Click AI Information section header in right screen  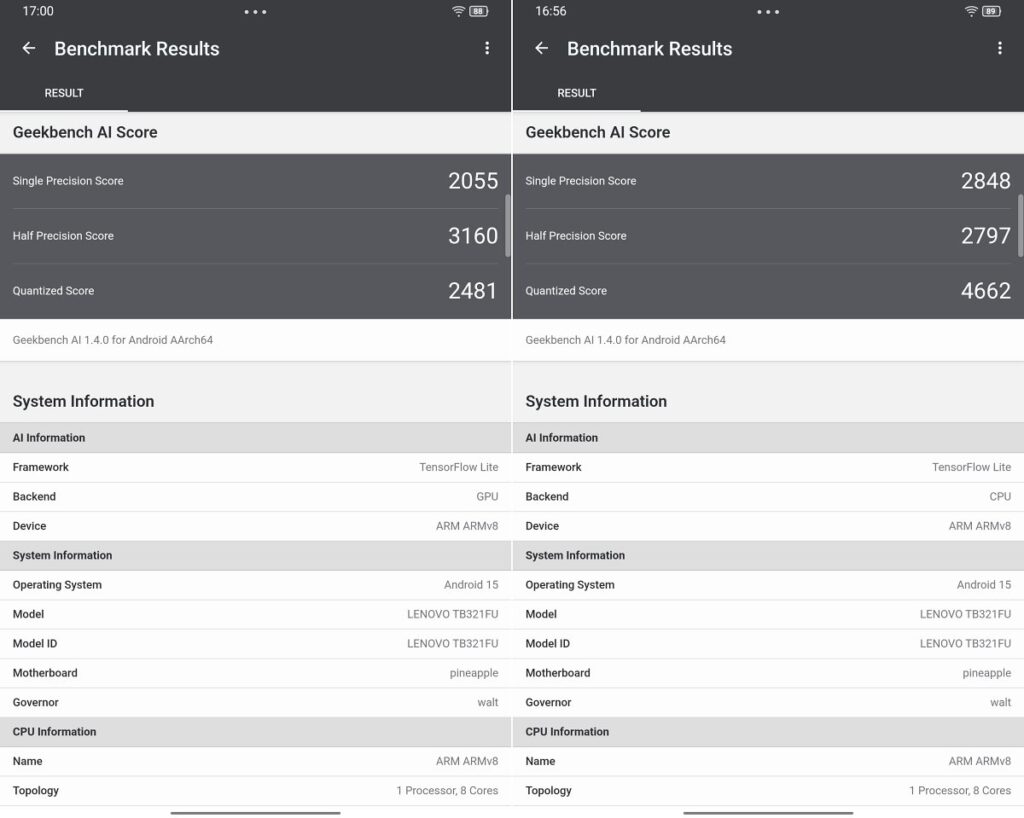coord(768,438)
